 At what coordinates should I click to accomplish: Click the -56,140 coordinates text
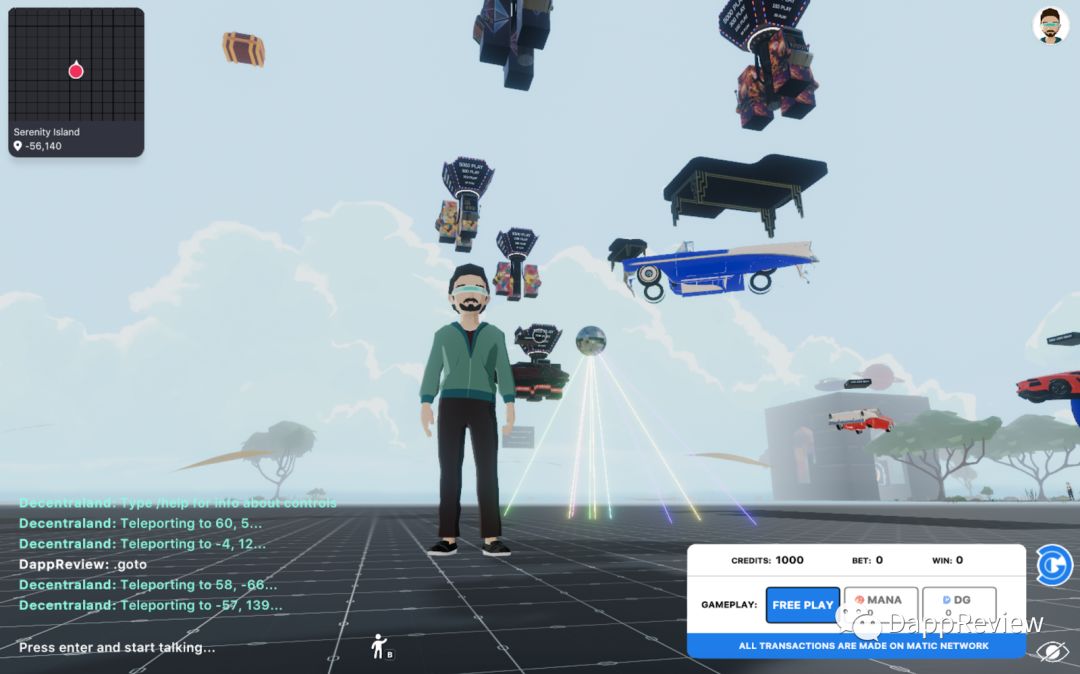click(43, 146)
